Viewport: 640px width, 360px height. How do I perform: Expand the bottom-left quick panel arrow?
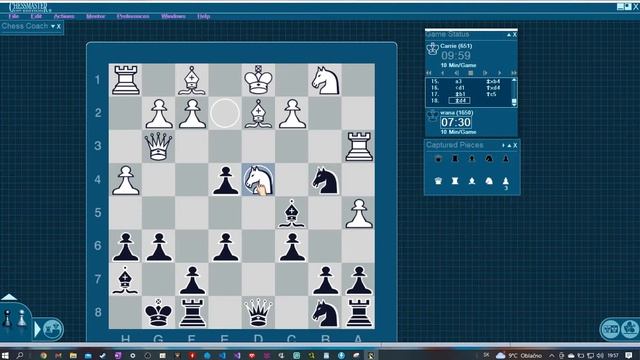click(37, 329)
